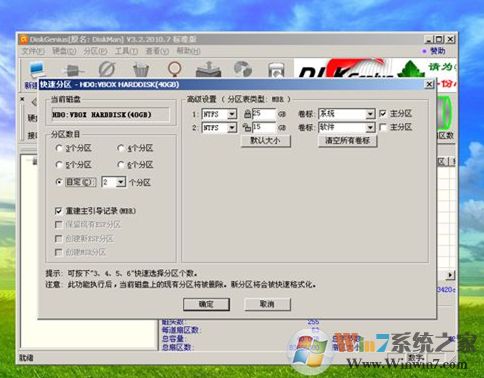Click the DiskGenius title bar app icon

click(x=24, y=40)
